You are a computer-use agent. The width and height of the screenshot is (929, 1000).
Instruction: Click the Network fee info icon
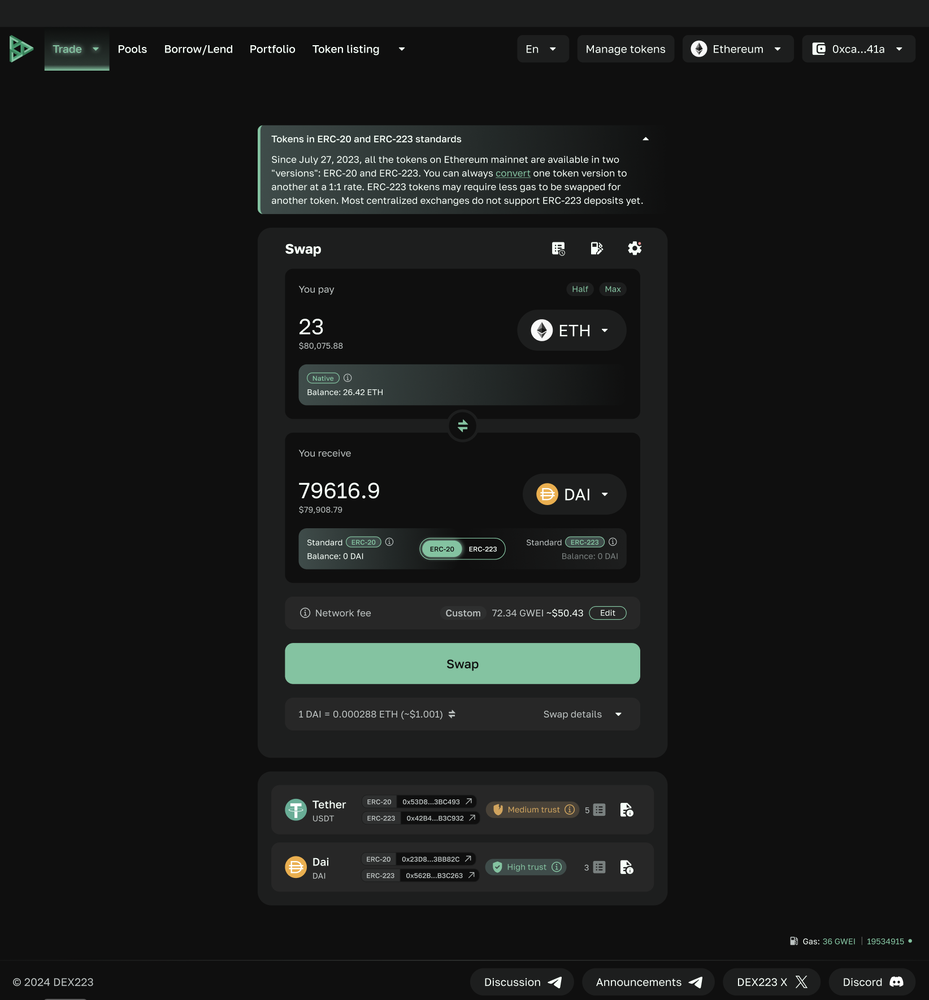pyautogui.click(x=305, y=613)
